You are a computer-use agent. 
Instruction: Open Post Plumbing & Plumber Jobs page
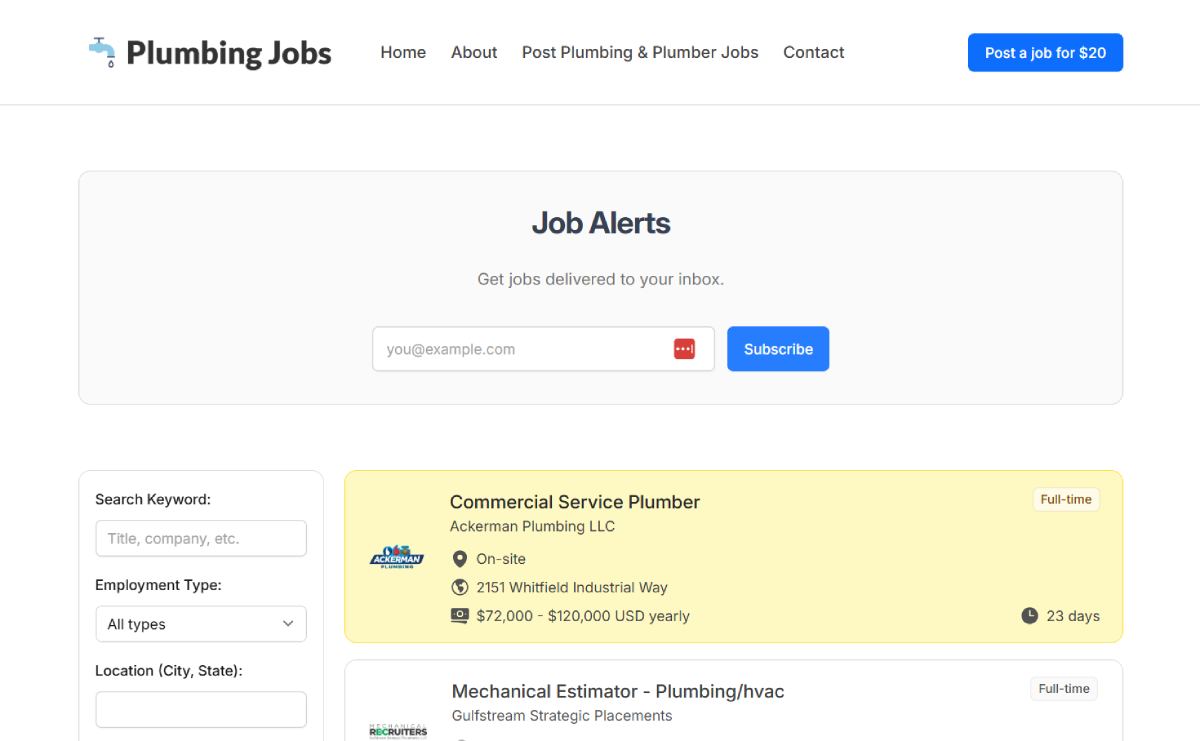click(x=640, y=52)
